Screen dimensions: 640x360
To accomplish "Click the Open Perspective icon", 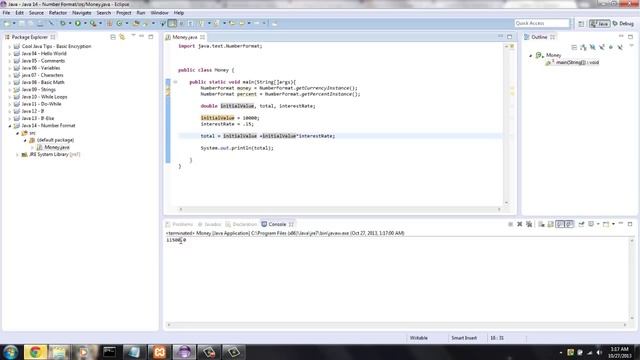I will [581, 24].
